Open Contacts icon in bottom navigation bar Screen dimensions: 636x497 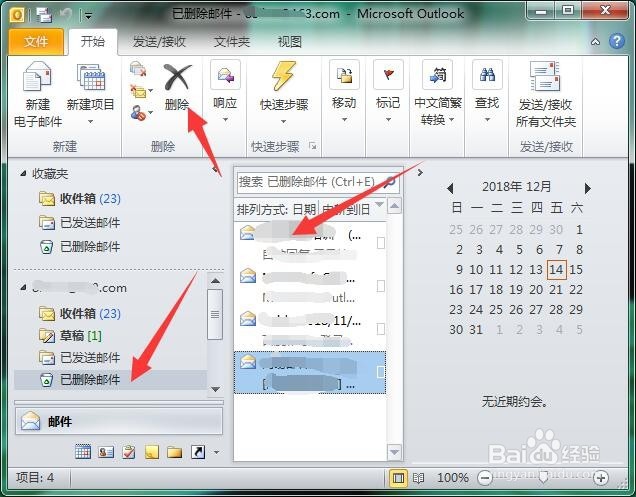106,452
